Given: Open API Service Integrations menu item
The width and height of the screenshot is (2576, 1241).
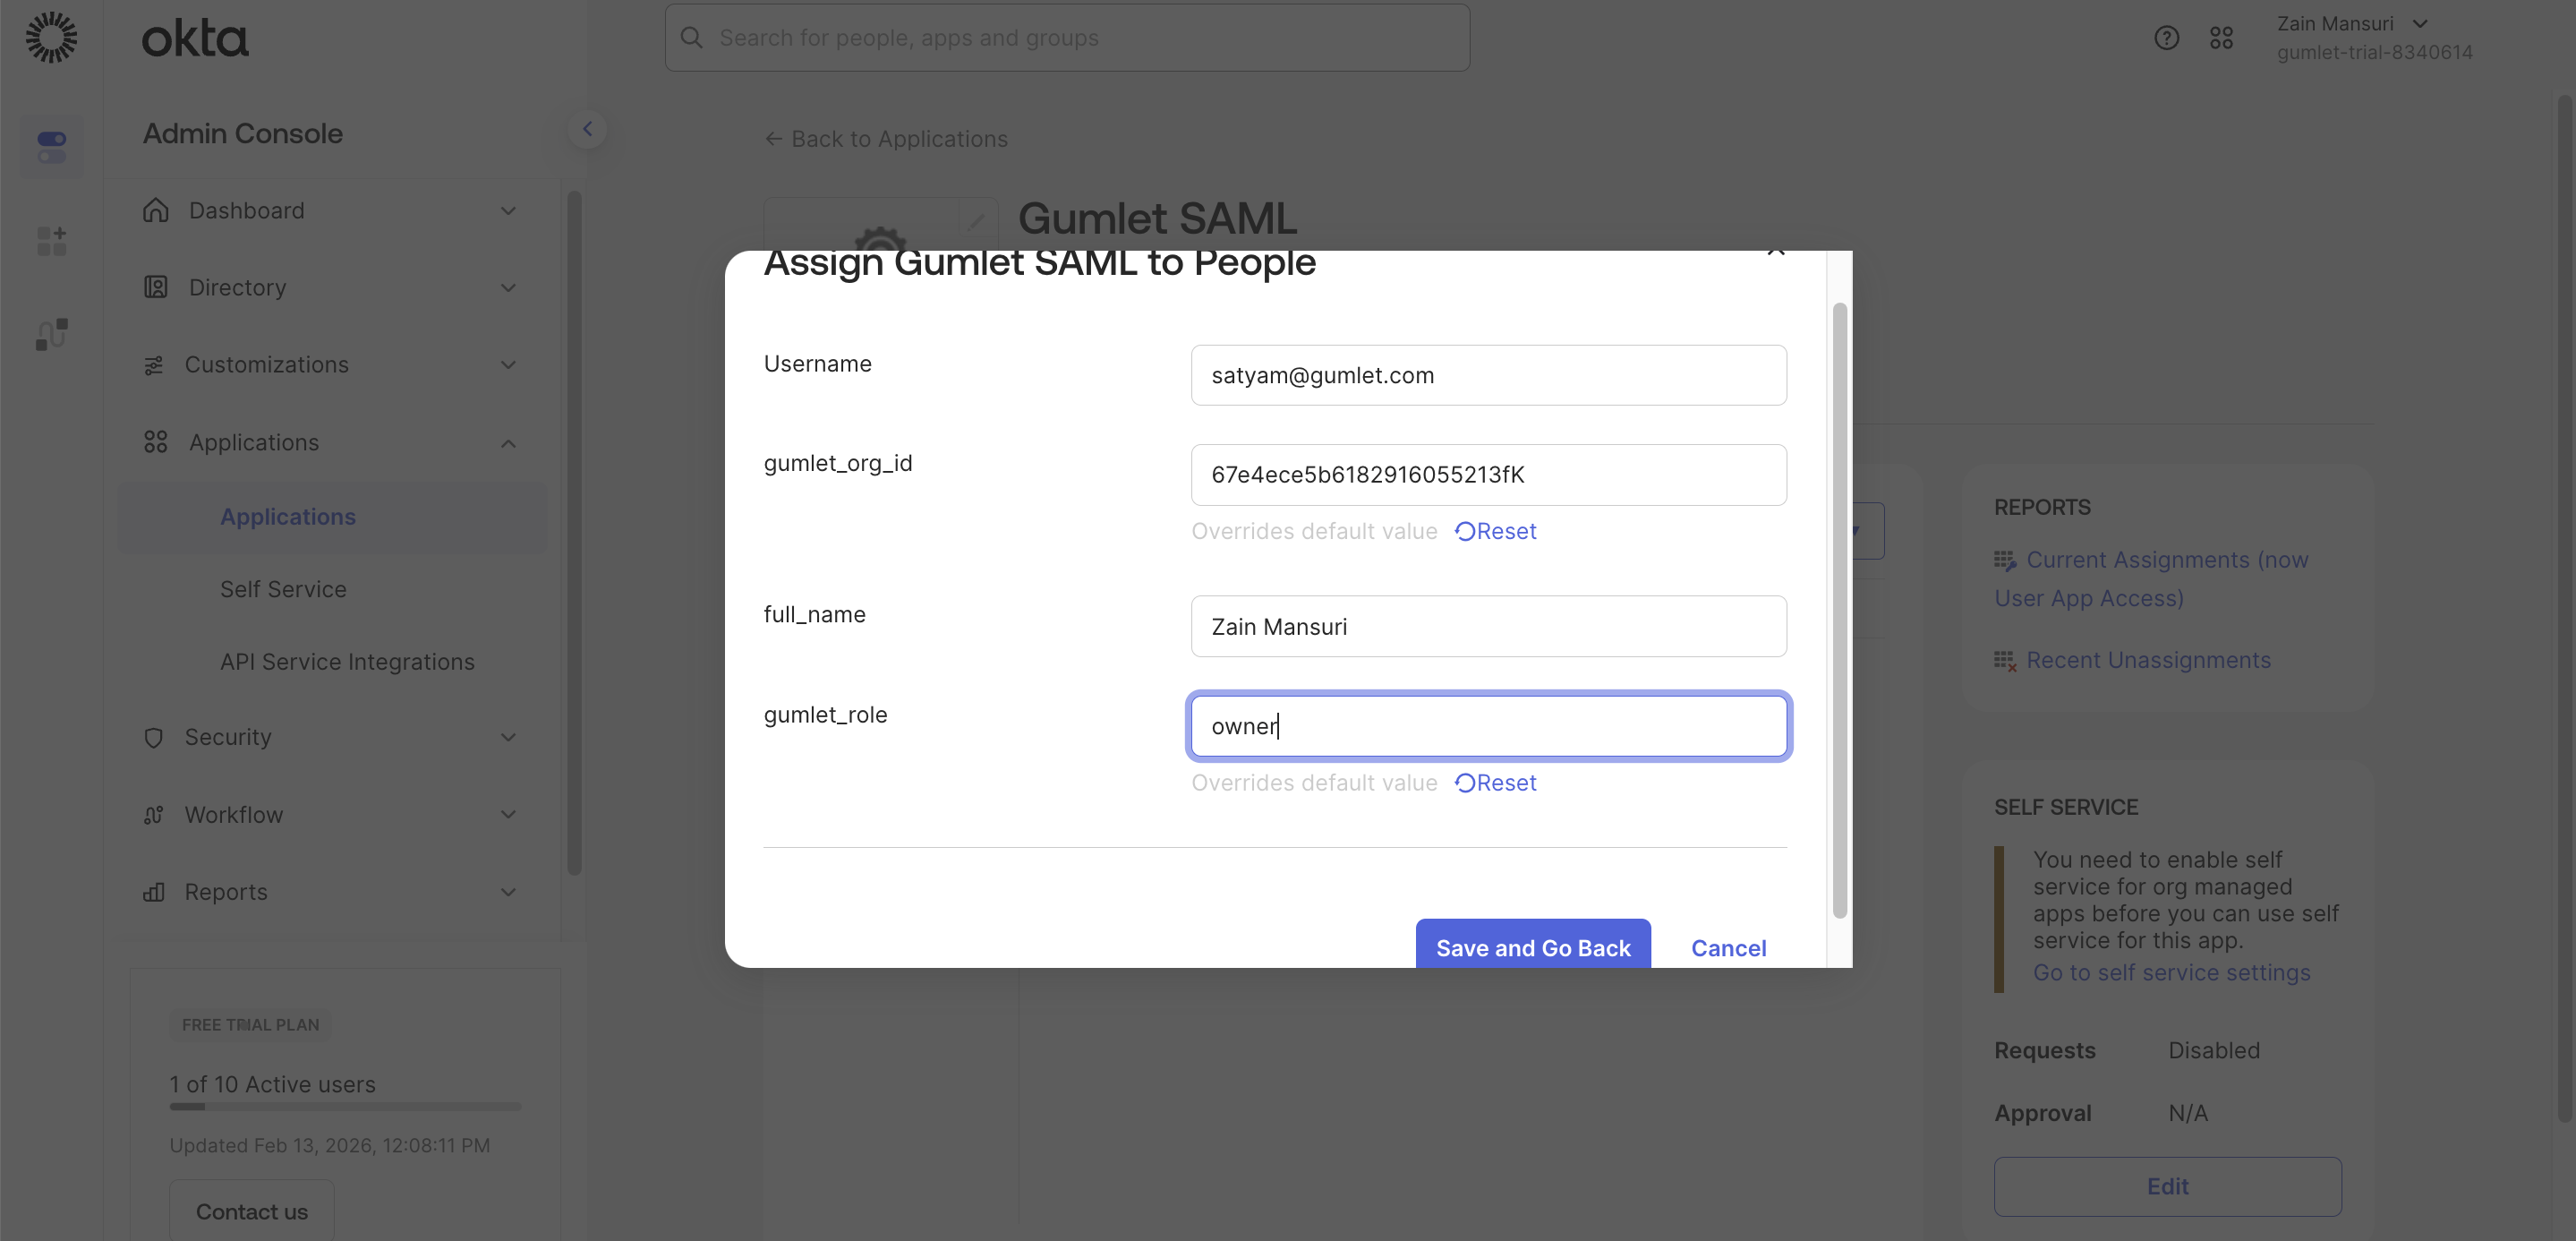Looking at the screenshot, I should pos(347,661).
